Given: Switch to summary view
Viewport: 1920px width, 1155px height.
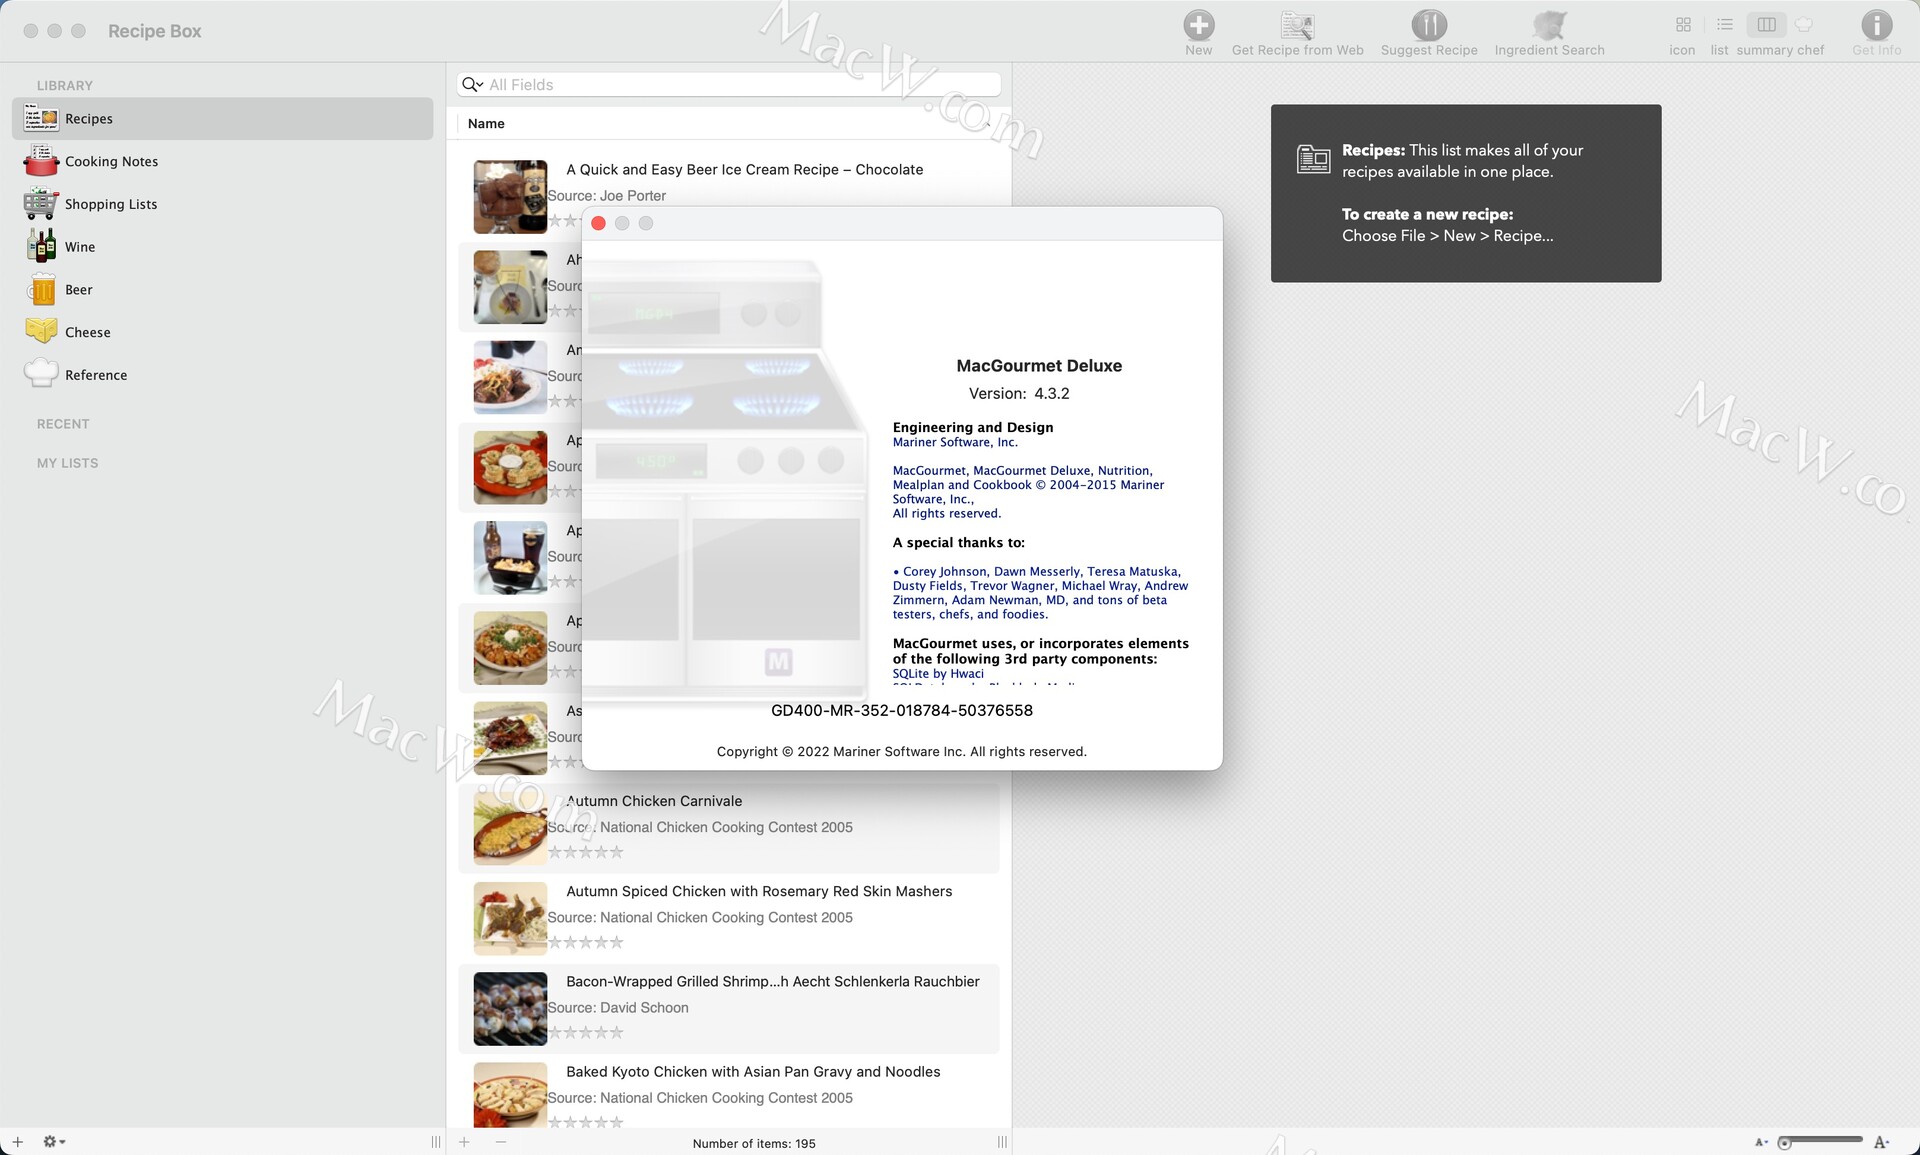Looking at the screenshot, I should point(1766,24).
